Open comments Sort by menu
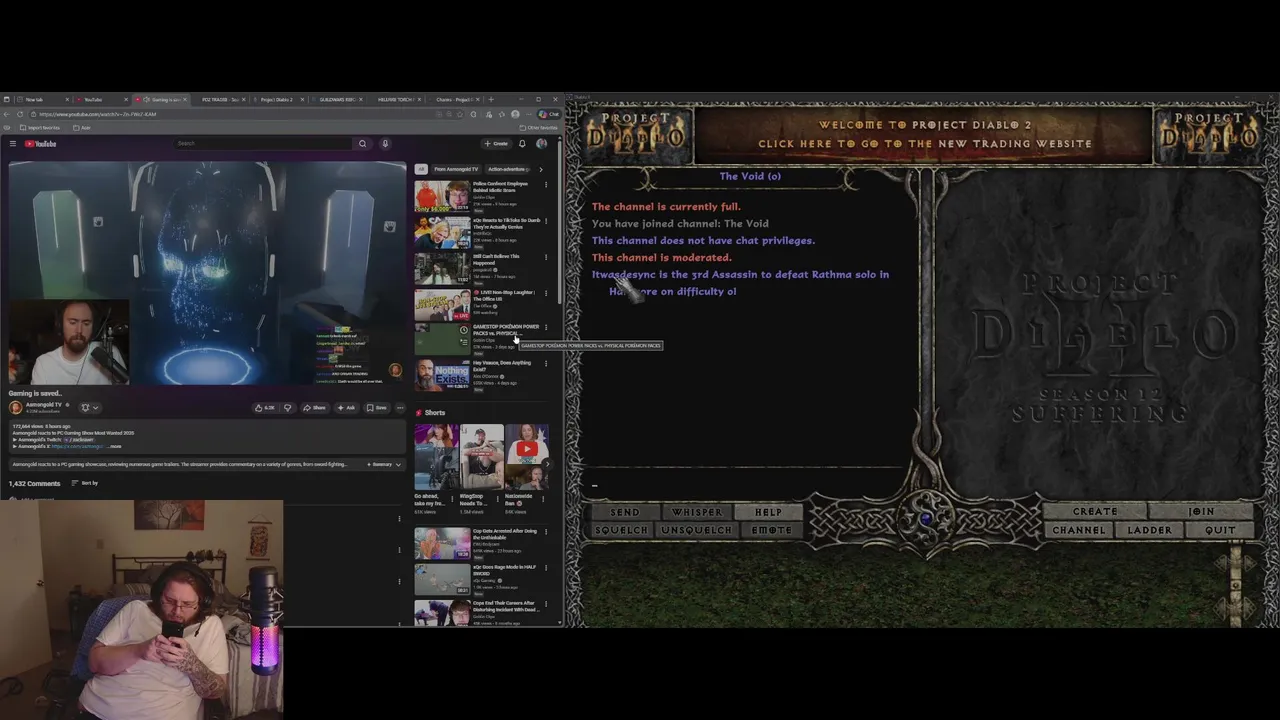Viewport: 1280px width, 720px height. click(85, 483)
